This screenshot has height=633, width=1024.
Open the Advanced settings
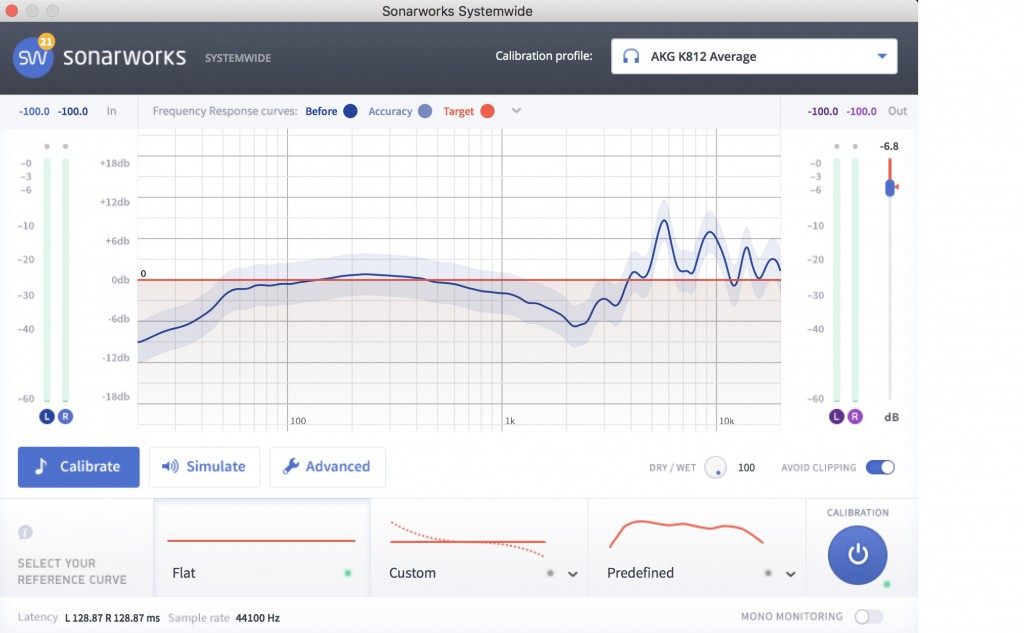(327, 467)
